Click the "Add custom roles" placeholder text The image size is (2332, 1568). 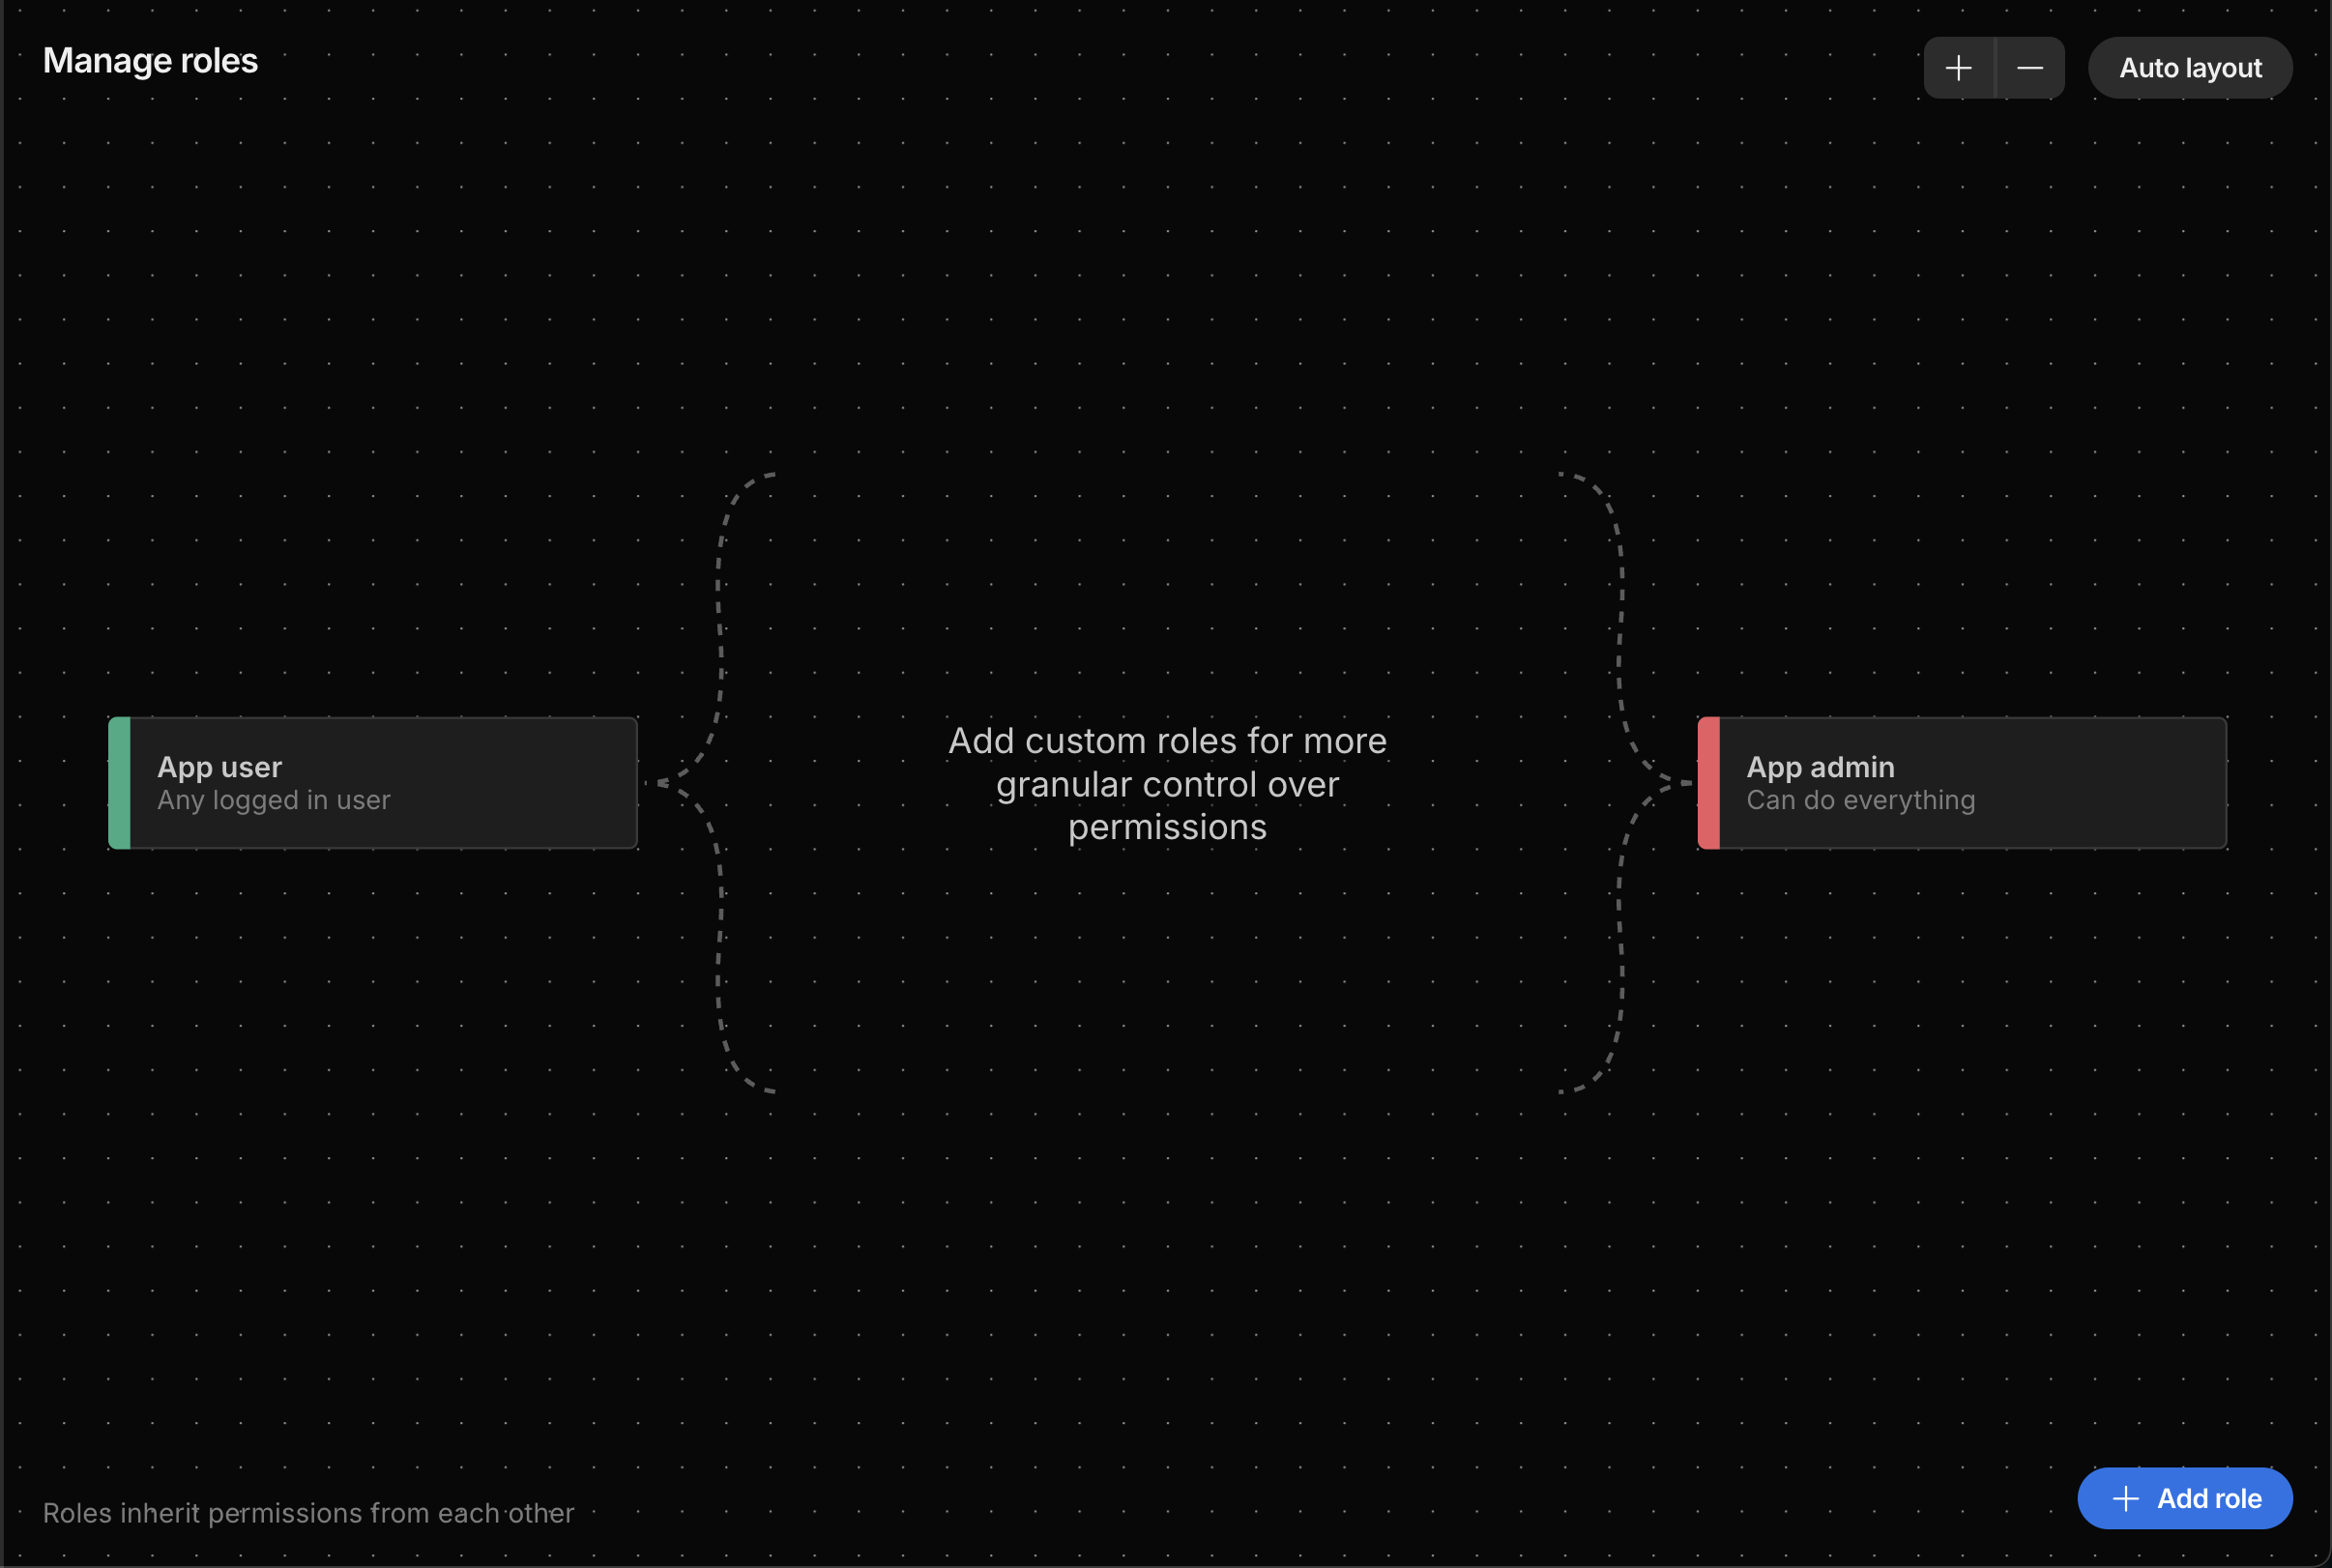(1166, 784)
